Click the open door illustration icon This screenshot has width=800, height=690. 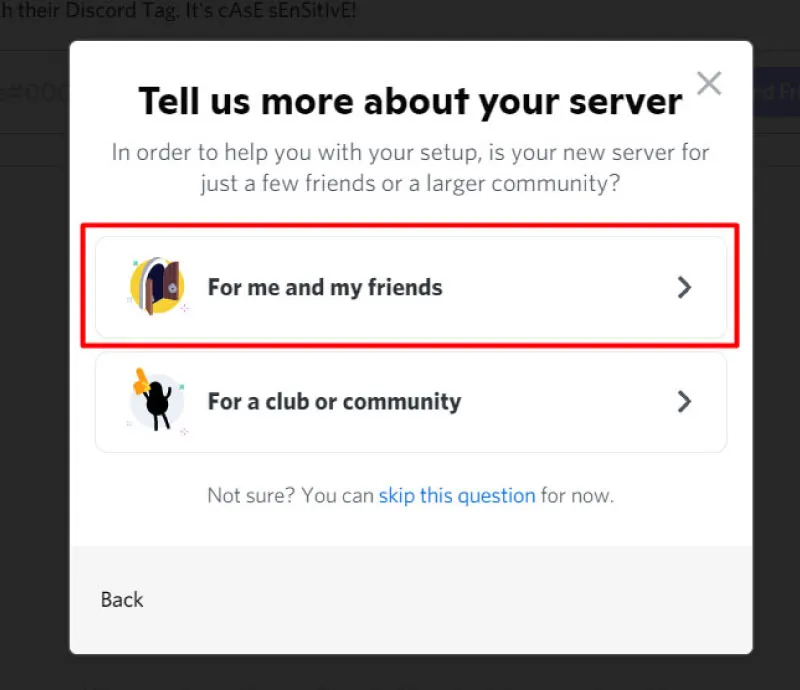click(x=157, y=286)
